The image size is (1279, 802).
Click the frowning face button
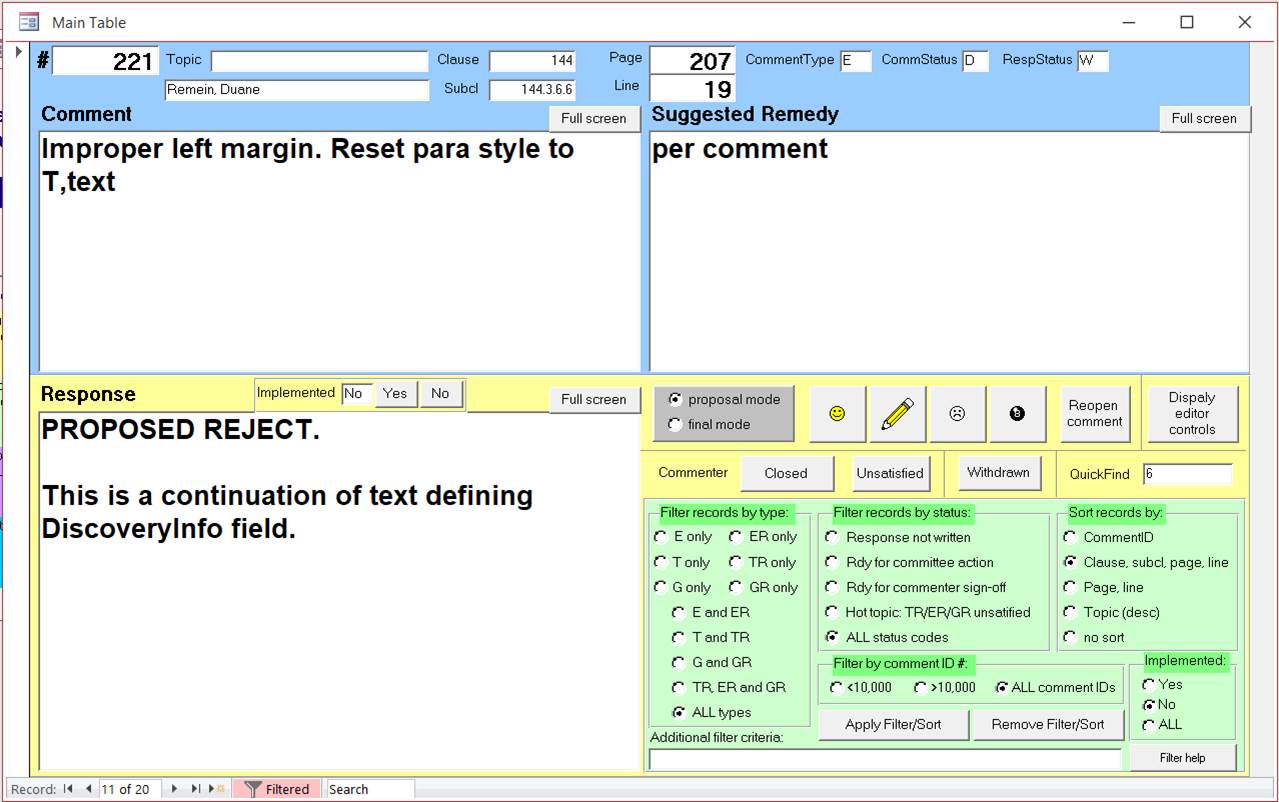(957, 414)
